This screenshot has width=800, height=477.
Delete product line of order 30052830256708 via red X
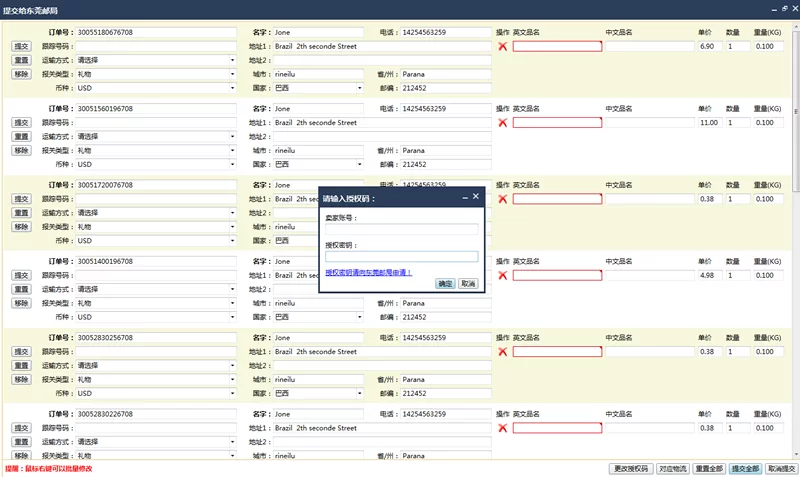[x=502, y=351]
